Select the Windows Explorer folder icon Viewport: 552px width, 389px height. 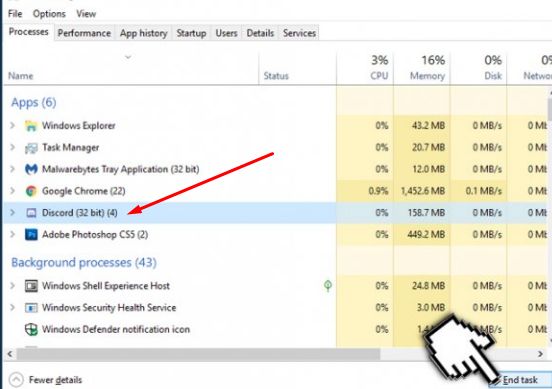click(x=31, y=126)
